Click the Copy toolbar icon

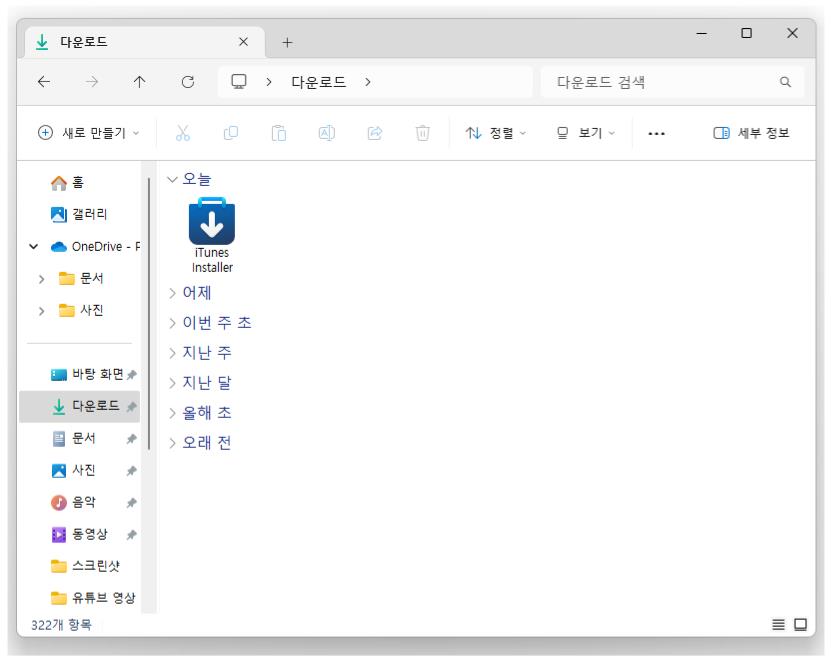pos(231,133)
